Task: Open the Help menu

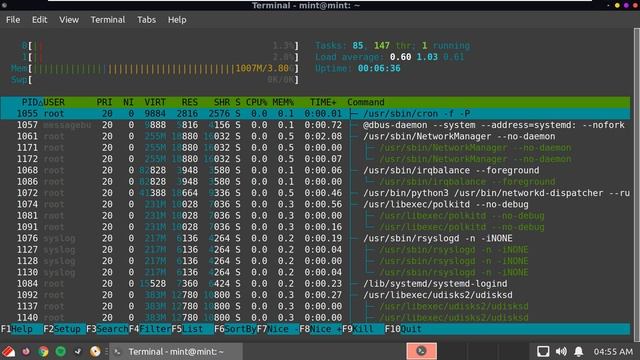Action: (x=177, y=20)
